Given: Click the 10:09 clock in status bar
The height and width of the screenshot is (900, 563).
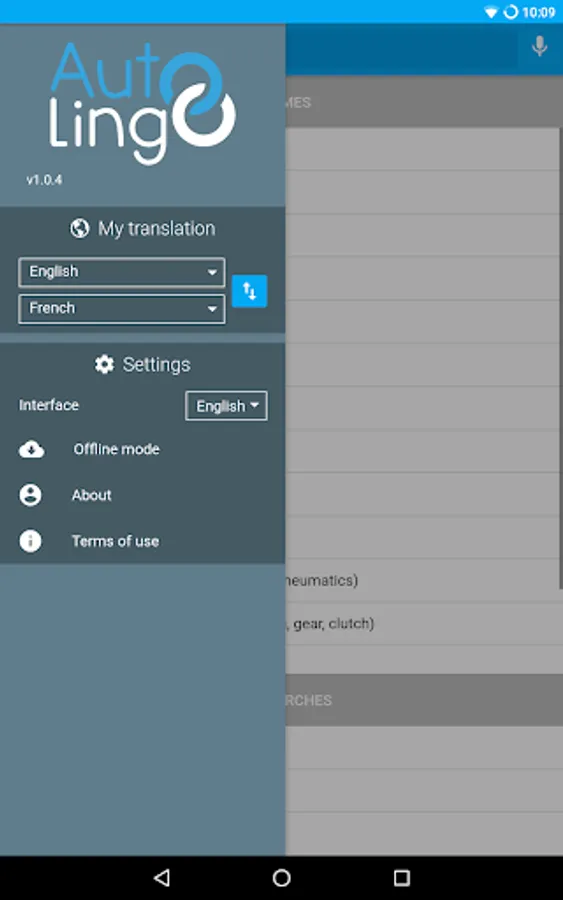Looking at the screenshot, I should [539, 12].
